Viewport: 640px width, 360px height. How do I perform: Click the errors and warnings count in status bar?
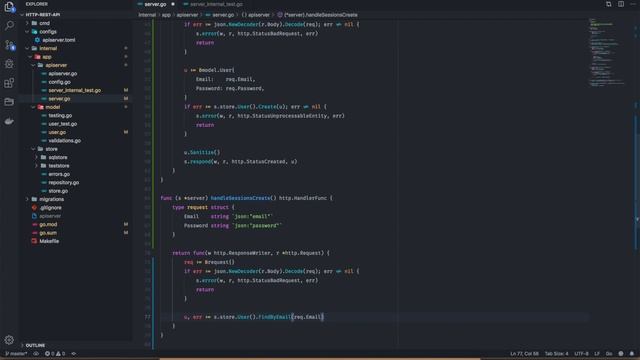click(x=55, y=353)
